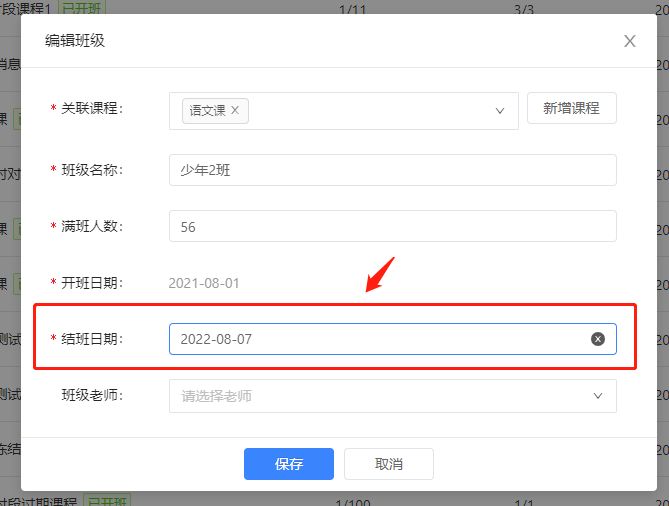Close the 编辑班级 dialog with X

click(x=630, y=41)
